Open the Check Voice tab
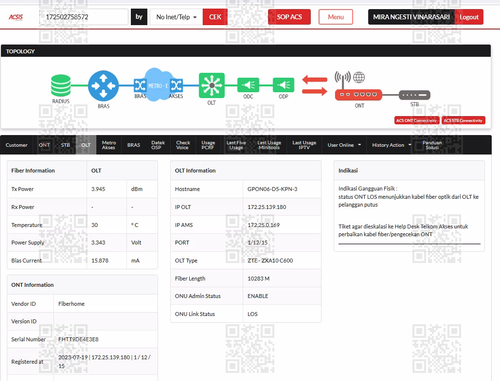Image resolution: width=500 pixels, height=381 pixels. point(183,145)
